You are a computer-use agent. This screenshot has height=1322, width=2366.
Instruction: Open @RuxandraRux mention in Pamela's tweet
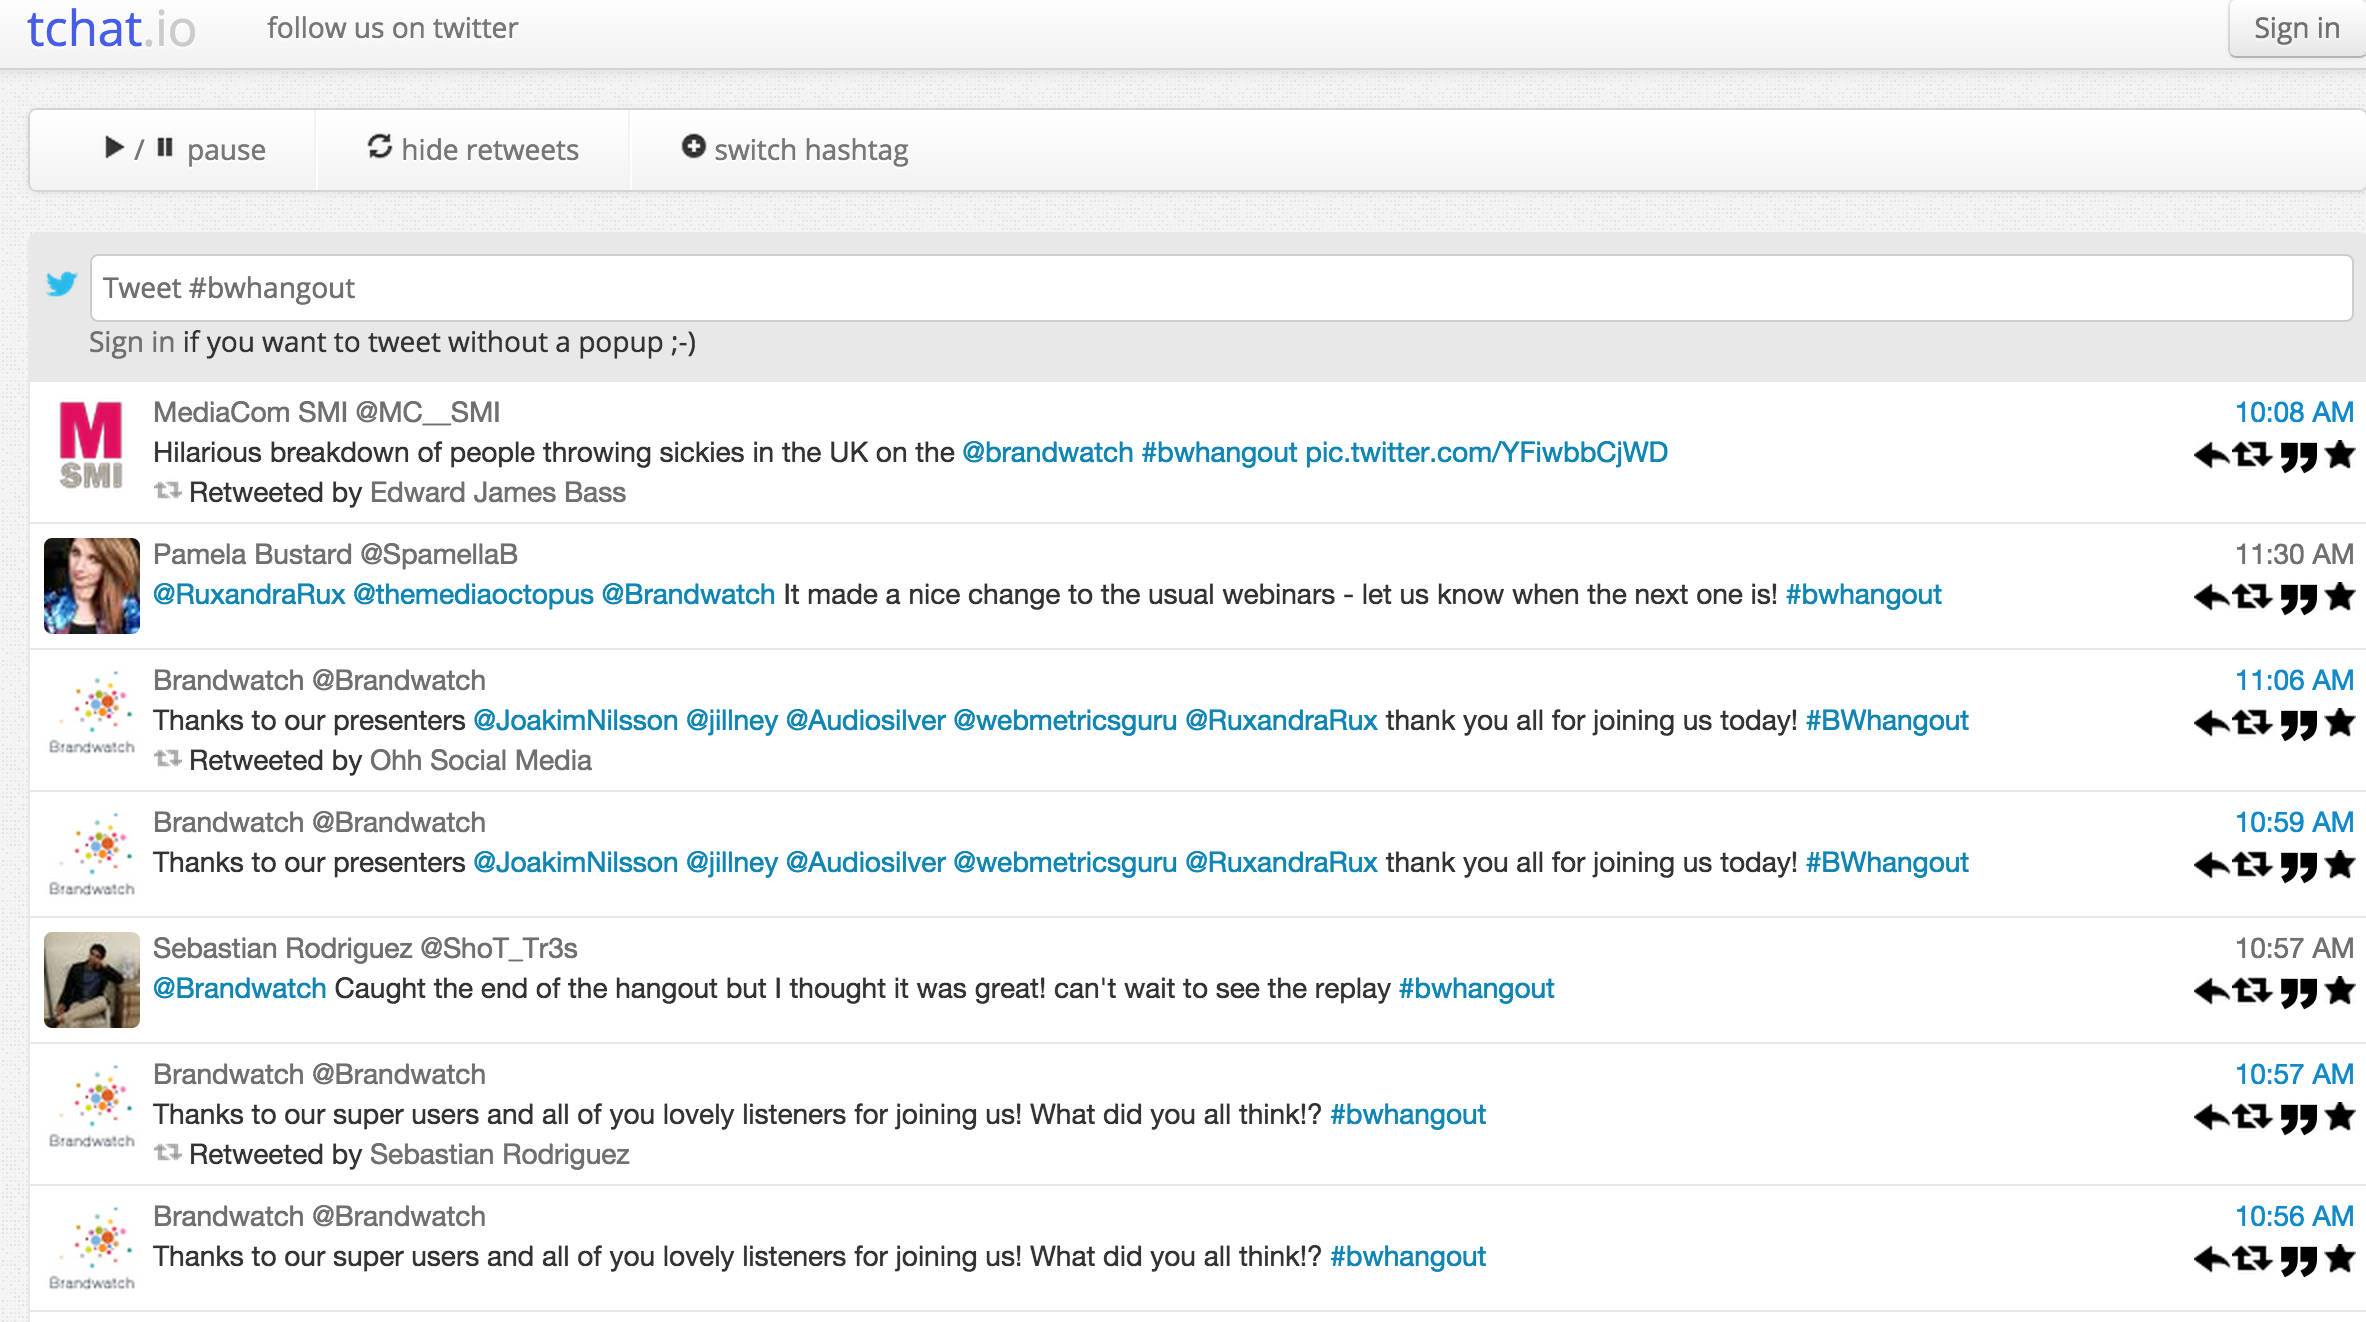click(249, 594)
